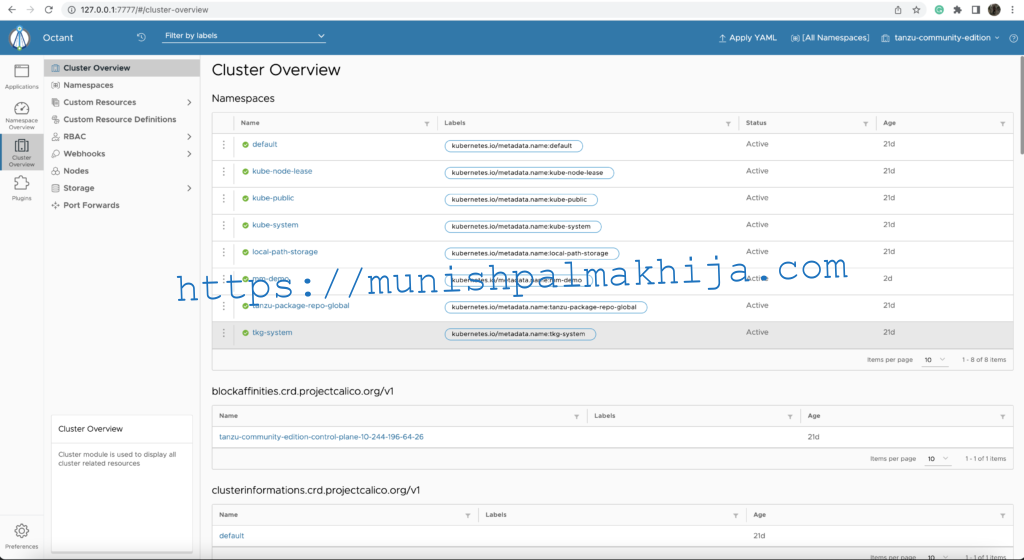The image size is (1024, 560).
Task: Click label chip kubernetes.io/metadata.name:default
Action: [513, 146]
